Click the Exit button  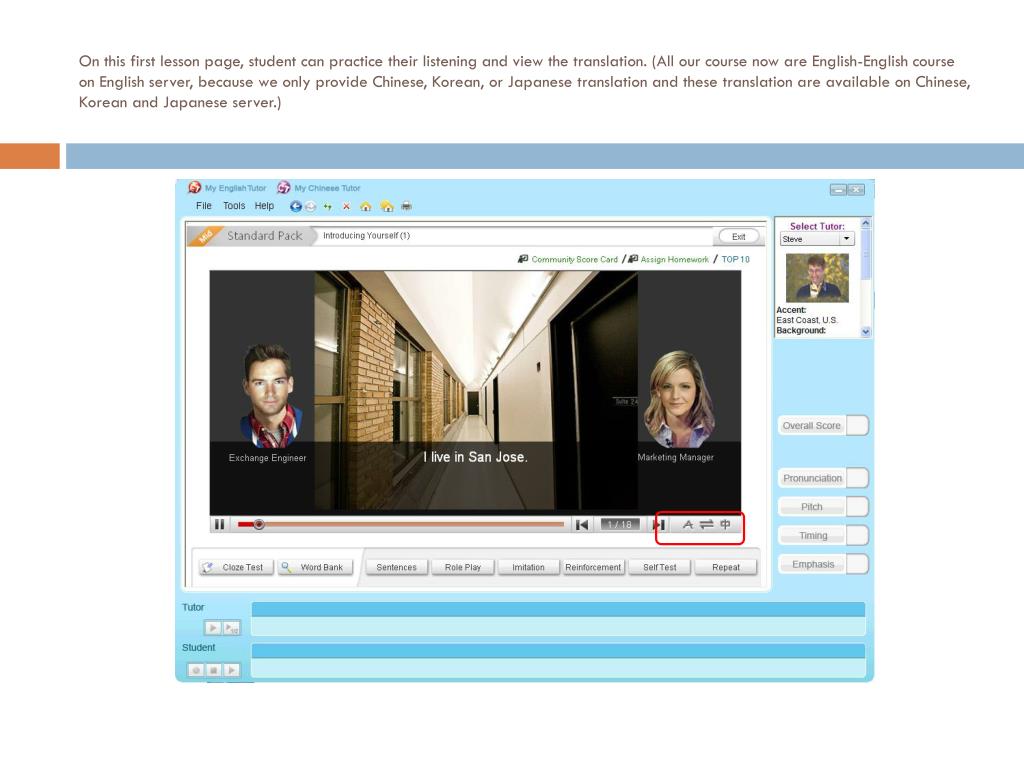point(739,236)
